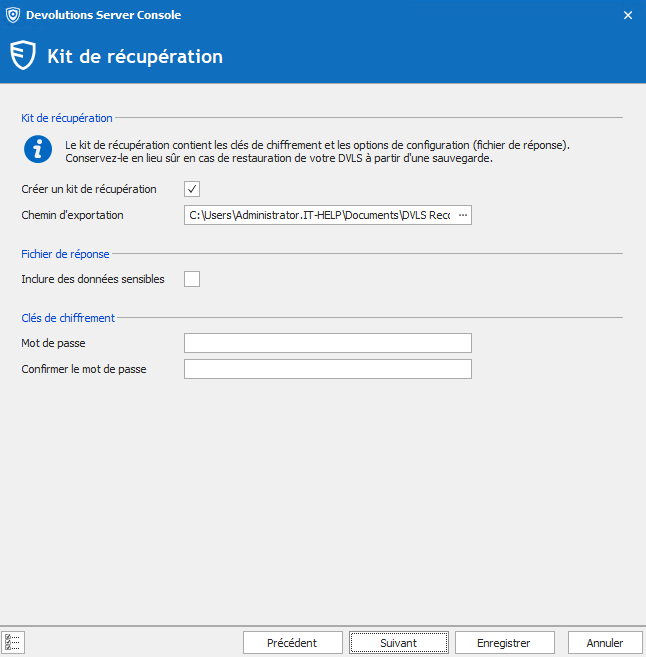646x657 pixels.
Task: Enable Inclure des données sensibles checkbox
Action: point(192,279)
